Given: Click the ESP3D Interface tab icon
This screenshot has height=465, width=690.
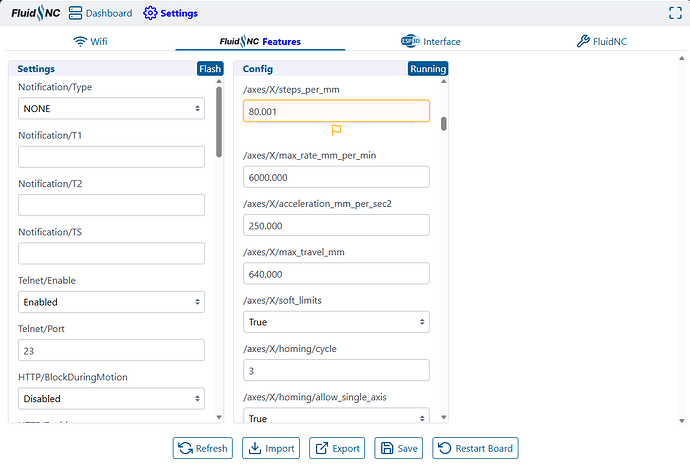Looking at the screenshot, I should click(x=410, y=41).
